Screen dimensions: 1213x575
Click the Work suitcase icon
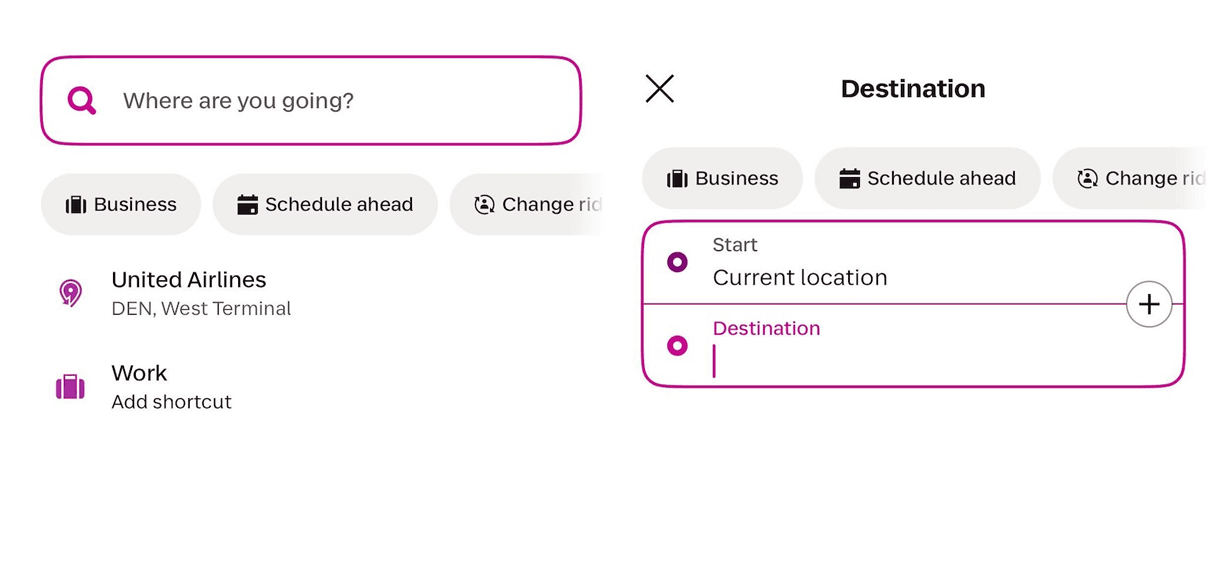pos(70,387)
